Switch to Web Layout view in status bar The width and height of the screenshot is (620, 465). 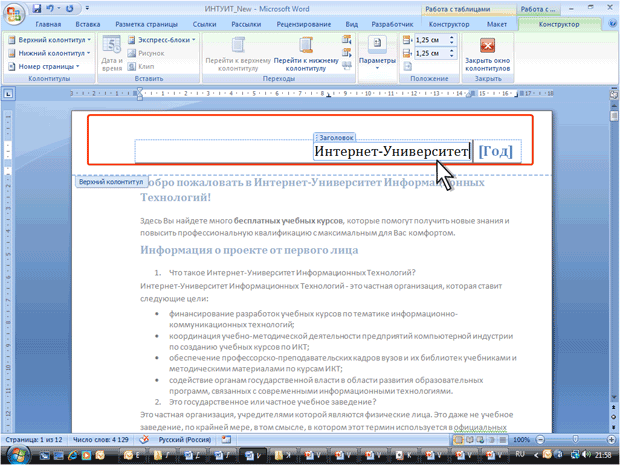tap(480, 440)
